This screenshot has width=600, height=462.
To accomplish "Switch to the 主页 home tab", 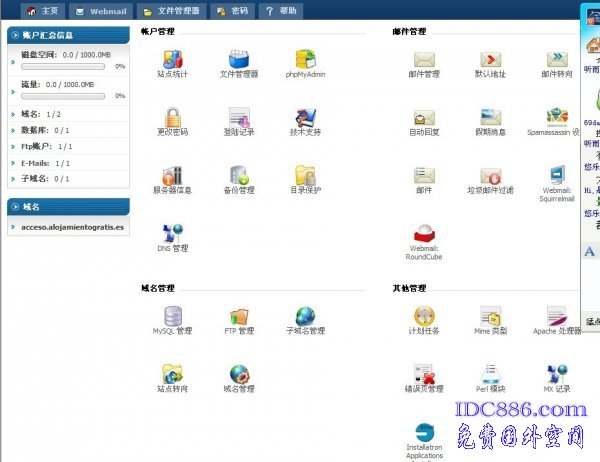I will point(41,11).
